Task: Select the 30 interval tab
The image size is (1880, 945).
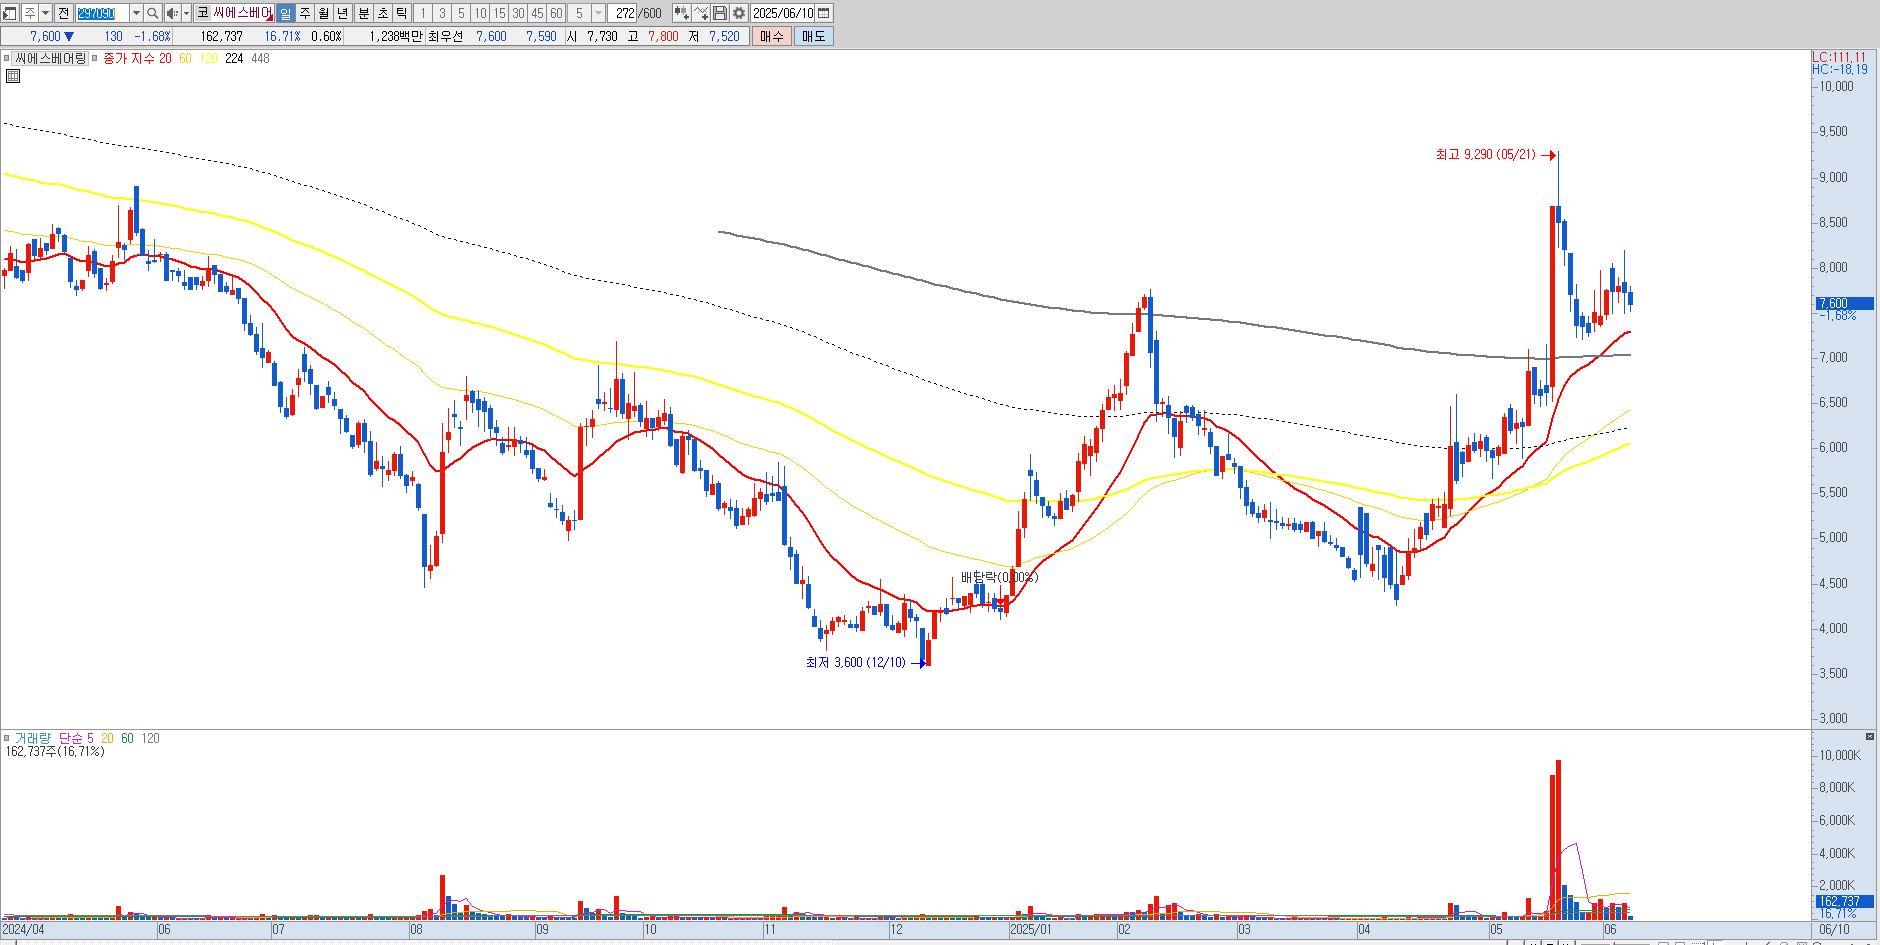Action: pyautogui.click(x=518, y=13)
